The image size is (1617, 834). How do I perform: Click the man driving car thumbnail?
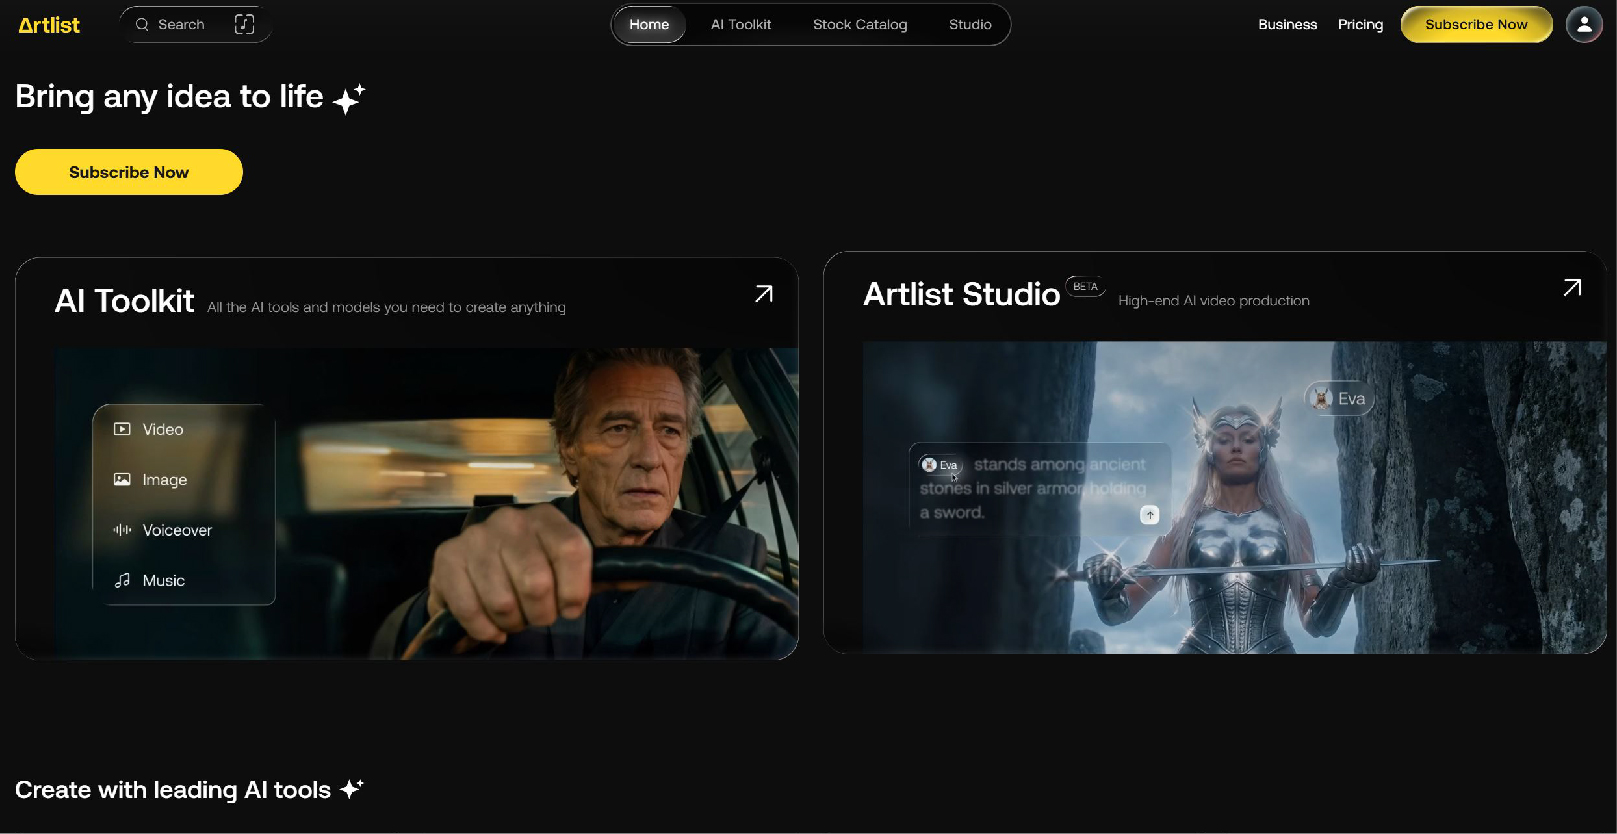427,503
